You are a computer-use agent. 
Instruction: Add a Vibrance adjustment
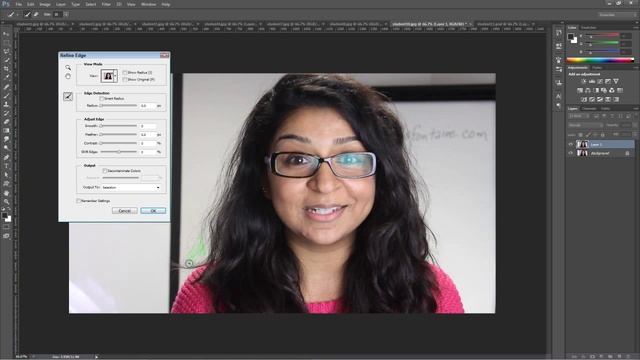(x=616, y=81)
